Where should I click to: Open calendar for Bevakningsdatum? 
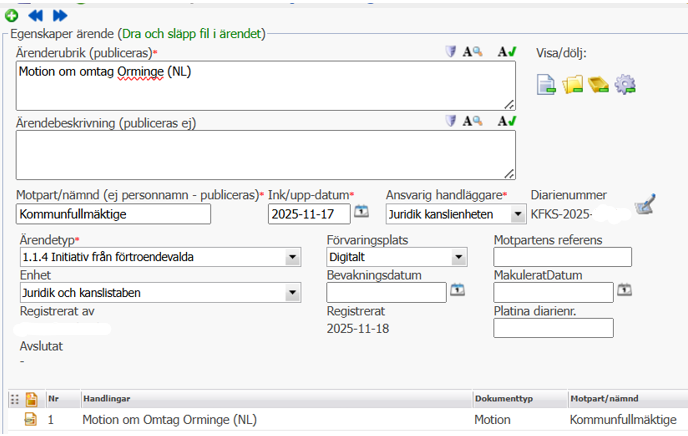tap(457, 291)
